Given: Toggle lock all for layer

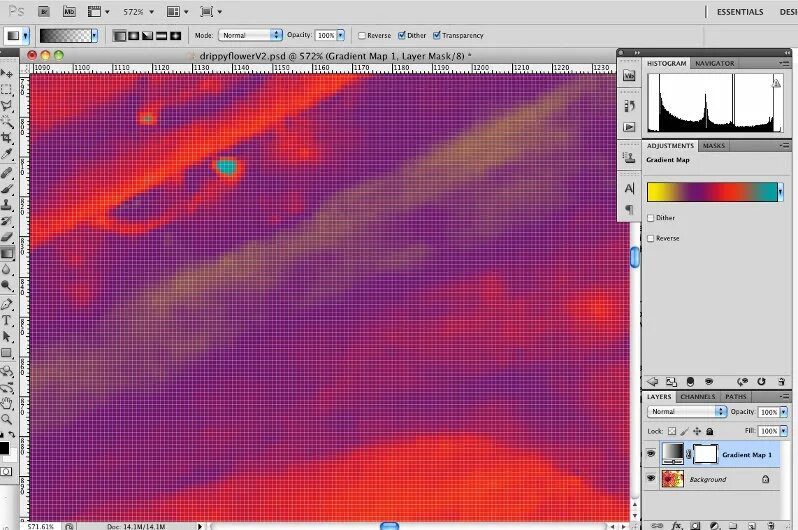Looking at the screenshot, I should 709,431.
